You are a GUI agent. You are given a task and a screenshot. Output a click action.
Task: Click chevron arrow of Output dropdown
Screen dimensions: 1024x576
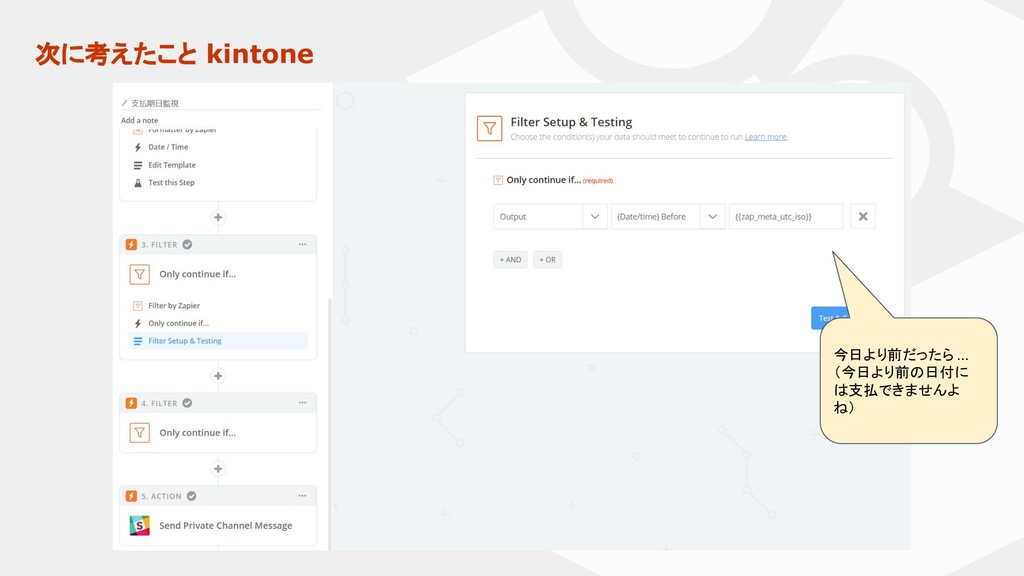[x=595, y=217]
